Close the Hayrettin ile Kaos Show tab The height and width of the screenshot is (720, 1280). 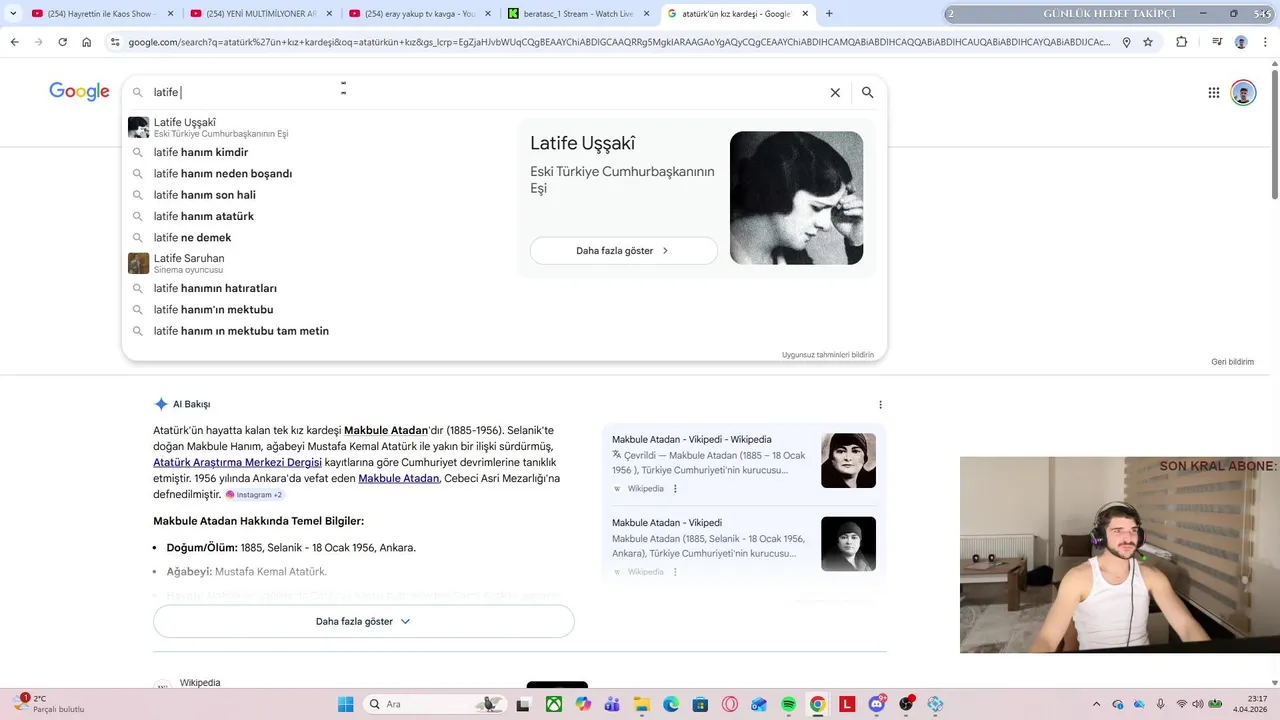pos(170,13)
